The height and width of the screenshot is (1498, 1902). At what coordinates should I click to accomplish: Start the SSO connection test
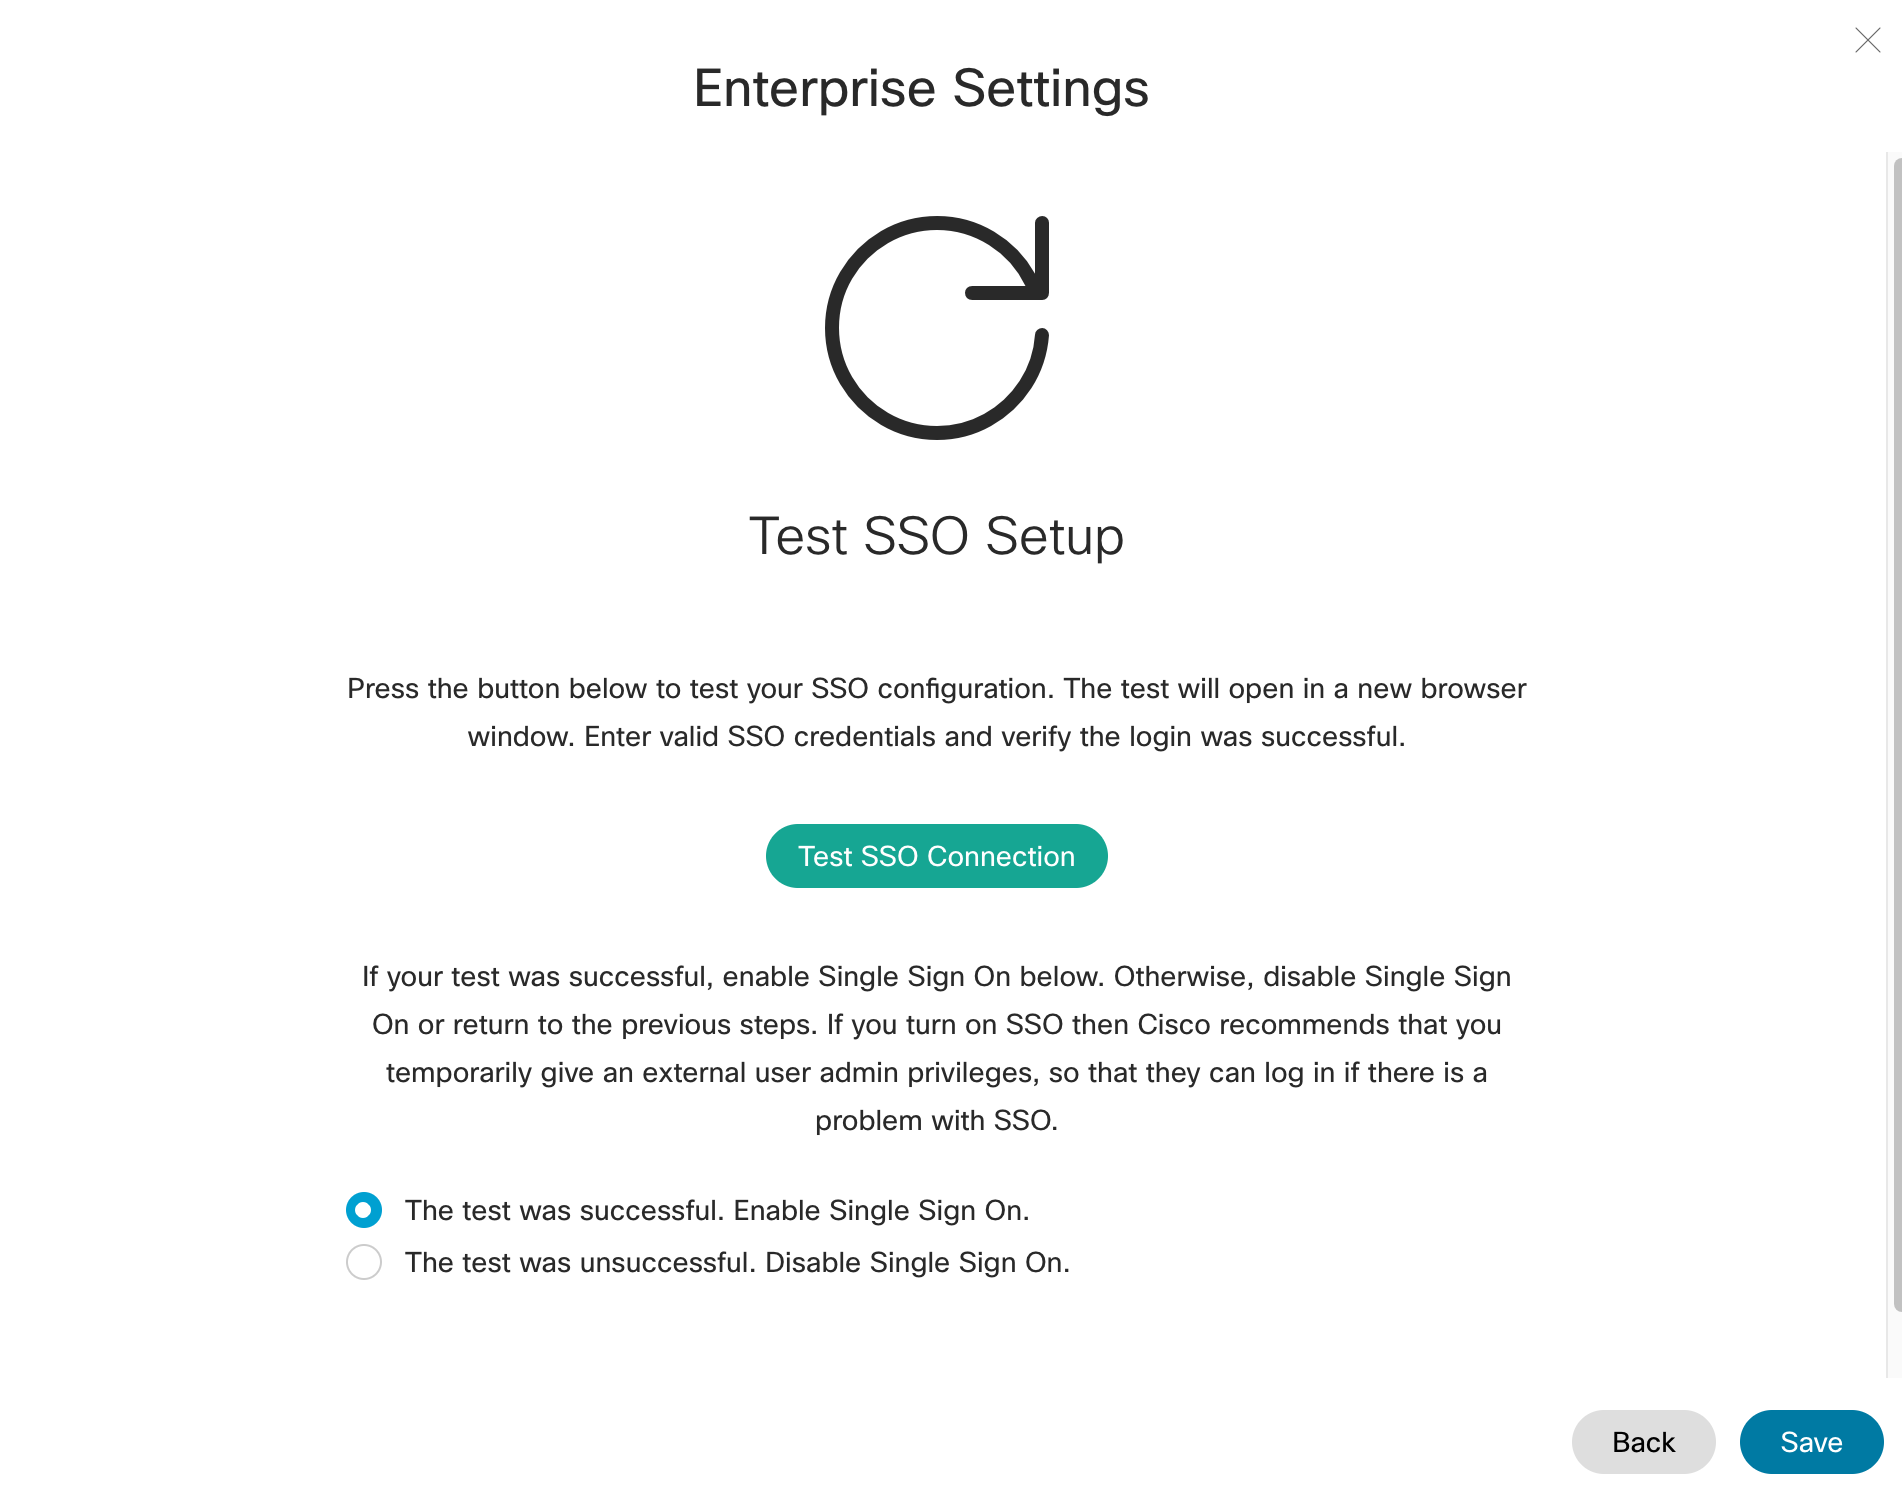pyautogui.click(x=936, y=855)
